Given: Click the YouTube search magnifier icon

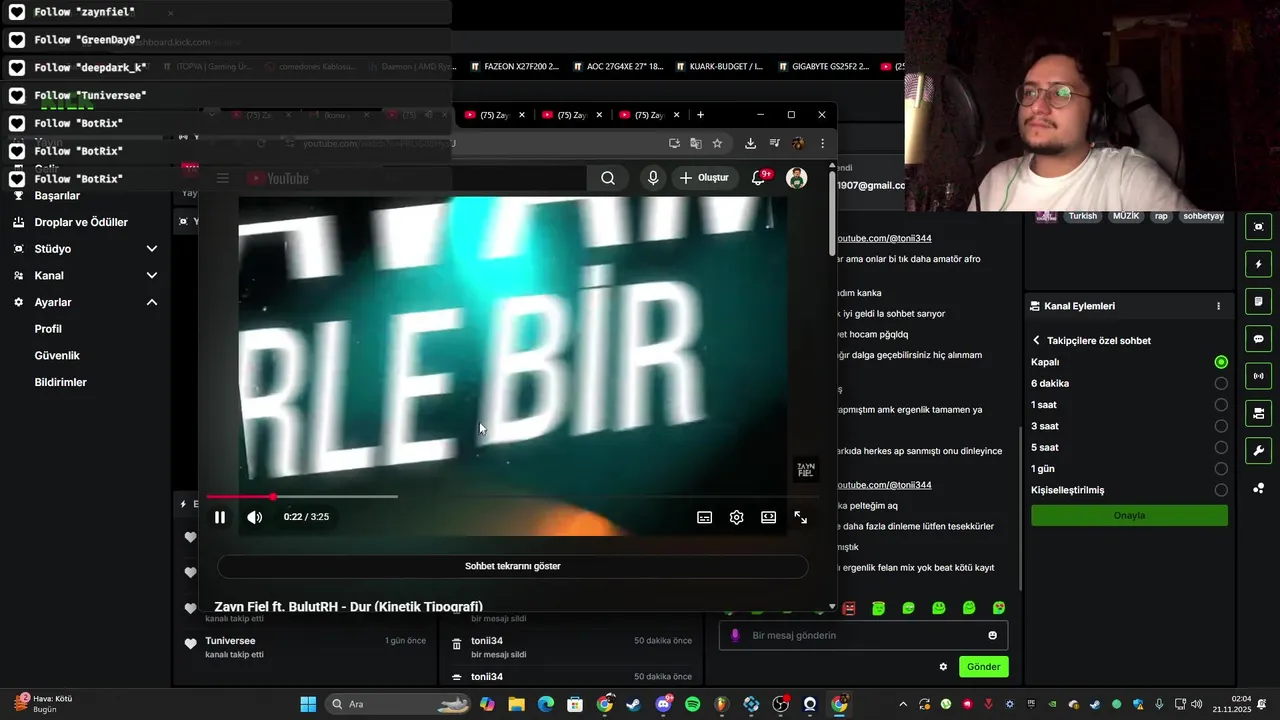Looking at the screenshot, I should click(x=608, y=178).
